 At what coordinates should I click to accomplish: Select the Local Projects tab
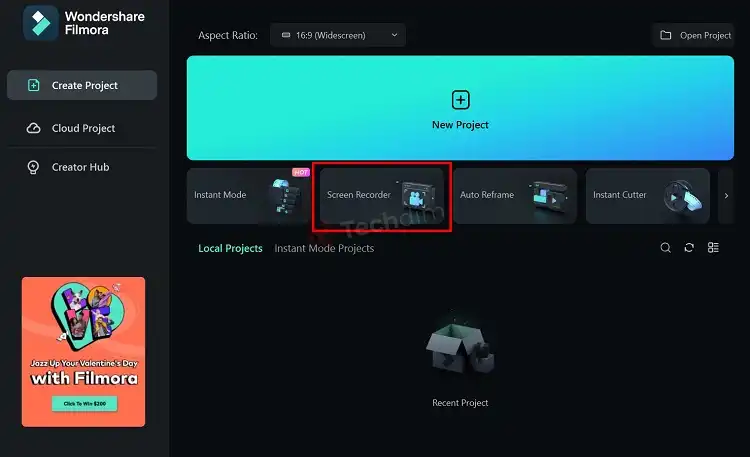point(230,248)
